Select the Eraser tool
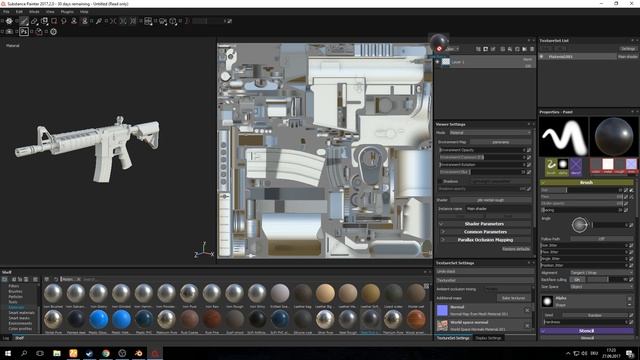Screen dimensions: 640x360 tap(34, 21)
